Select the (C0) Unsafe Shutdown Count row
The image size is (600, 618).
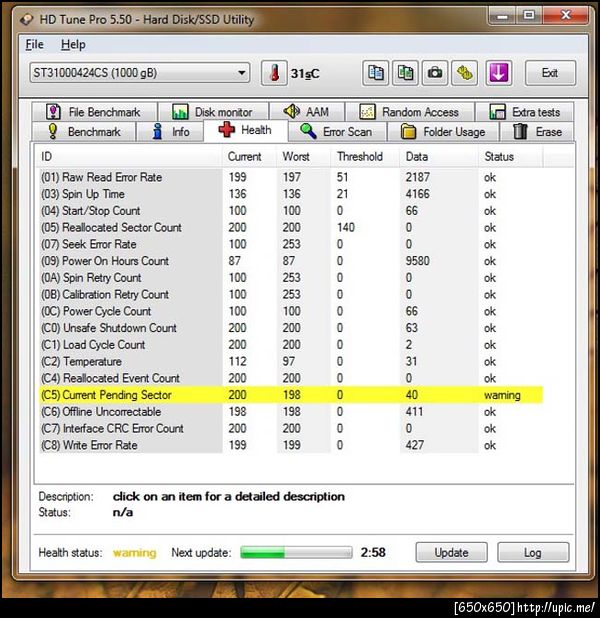coord(291,328)
